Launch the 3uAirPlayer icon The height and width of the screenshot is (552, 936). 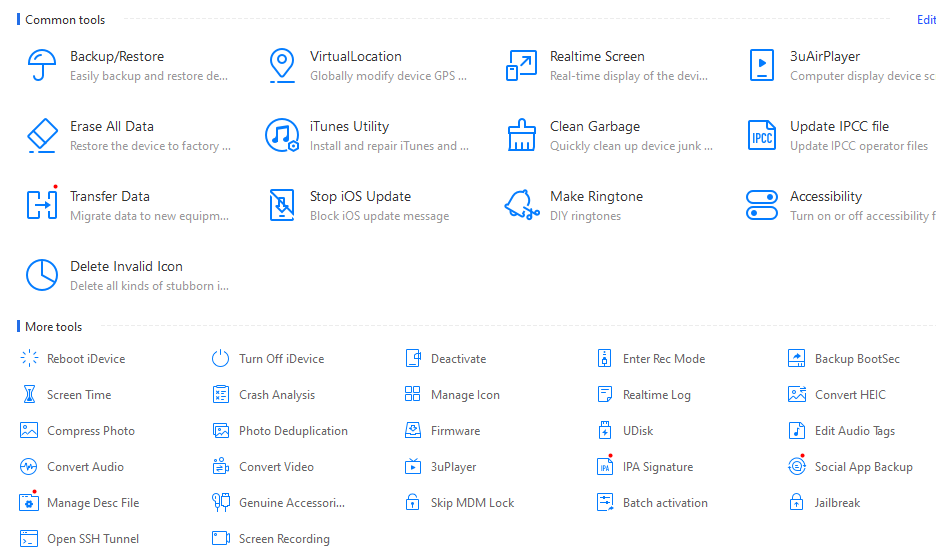click(x=762, y=65)
